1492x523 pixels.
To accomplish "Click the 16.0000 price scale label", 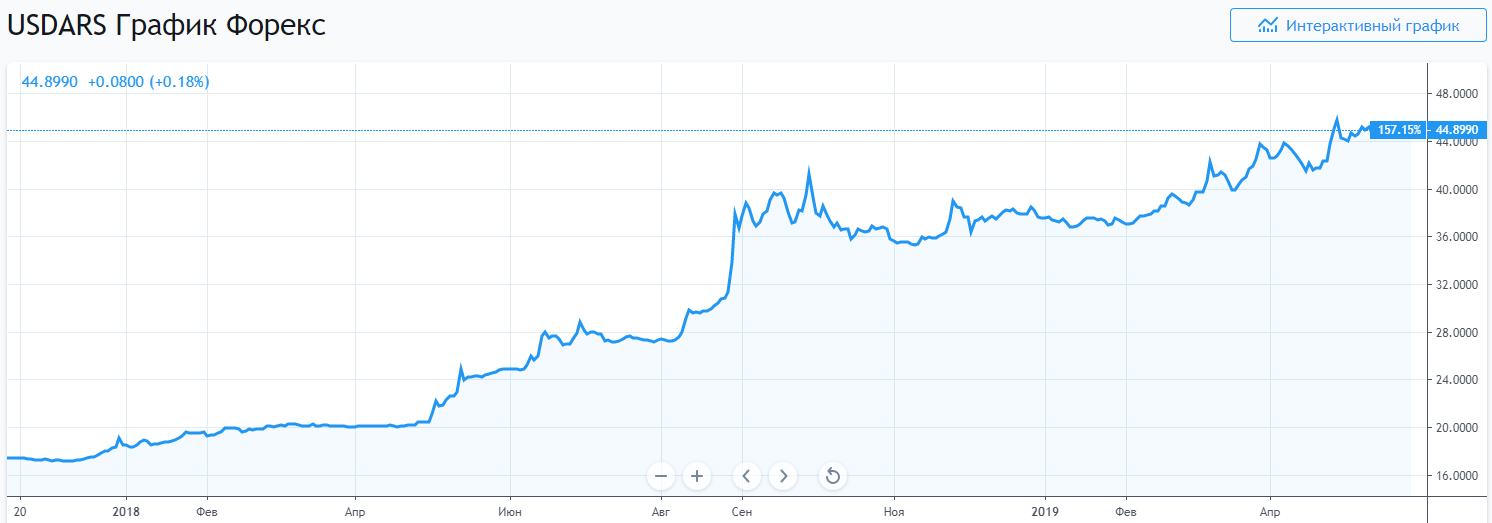I will (1456, 476).
